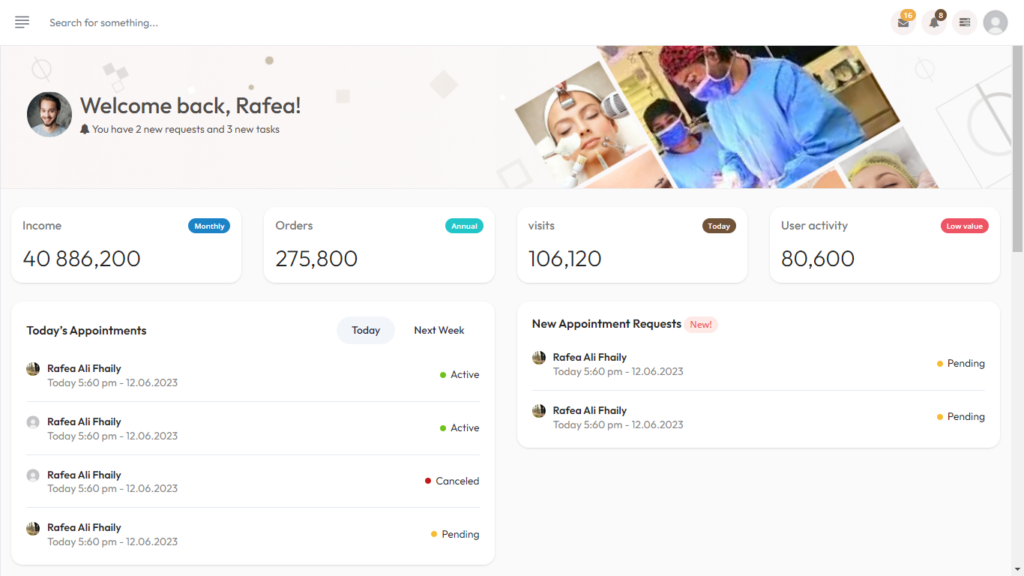Click grey avatar of the canceled appointment
The width and height of the screenshot is (1024, 576).
pyautogui.click(x=33, y=475)
